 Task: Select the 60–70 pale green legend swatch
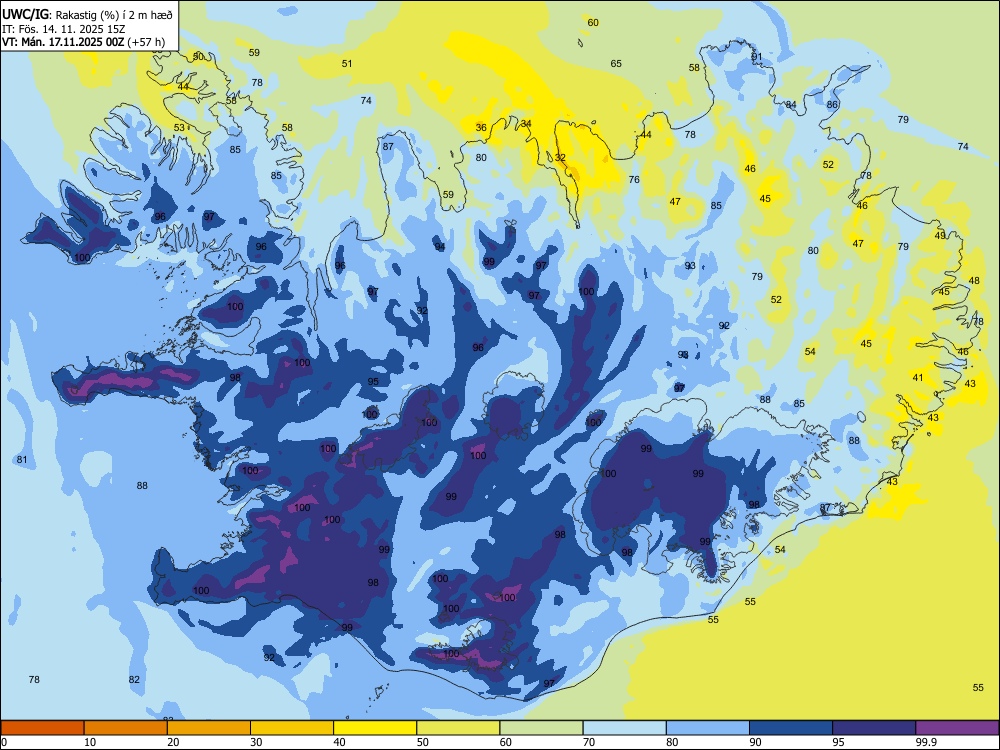[541, 728]
